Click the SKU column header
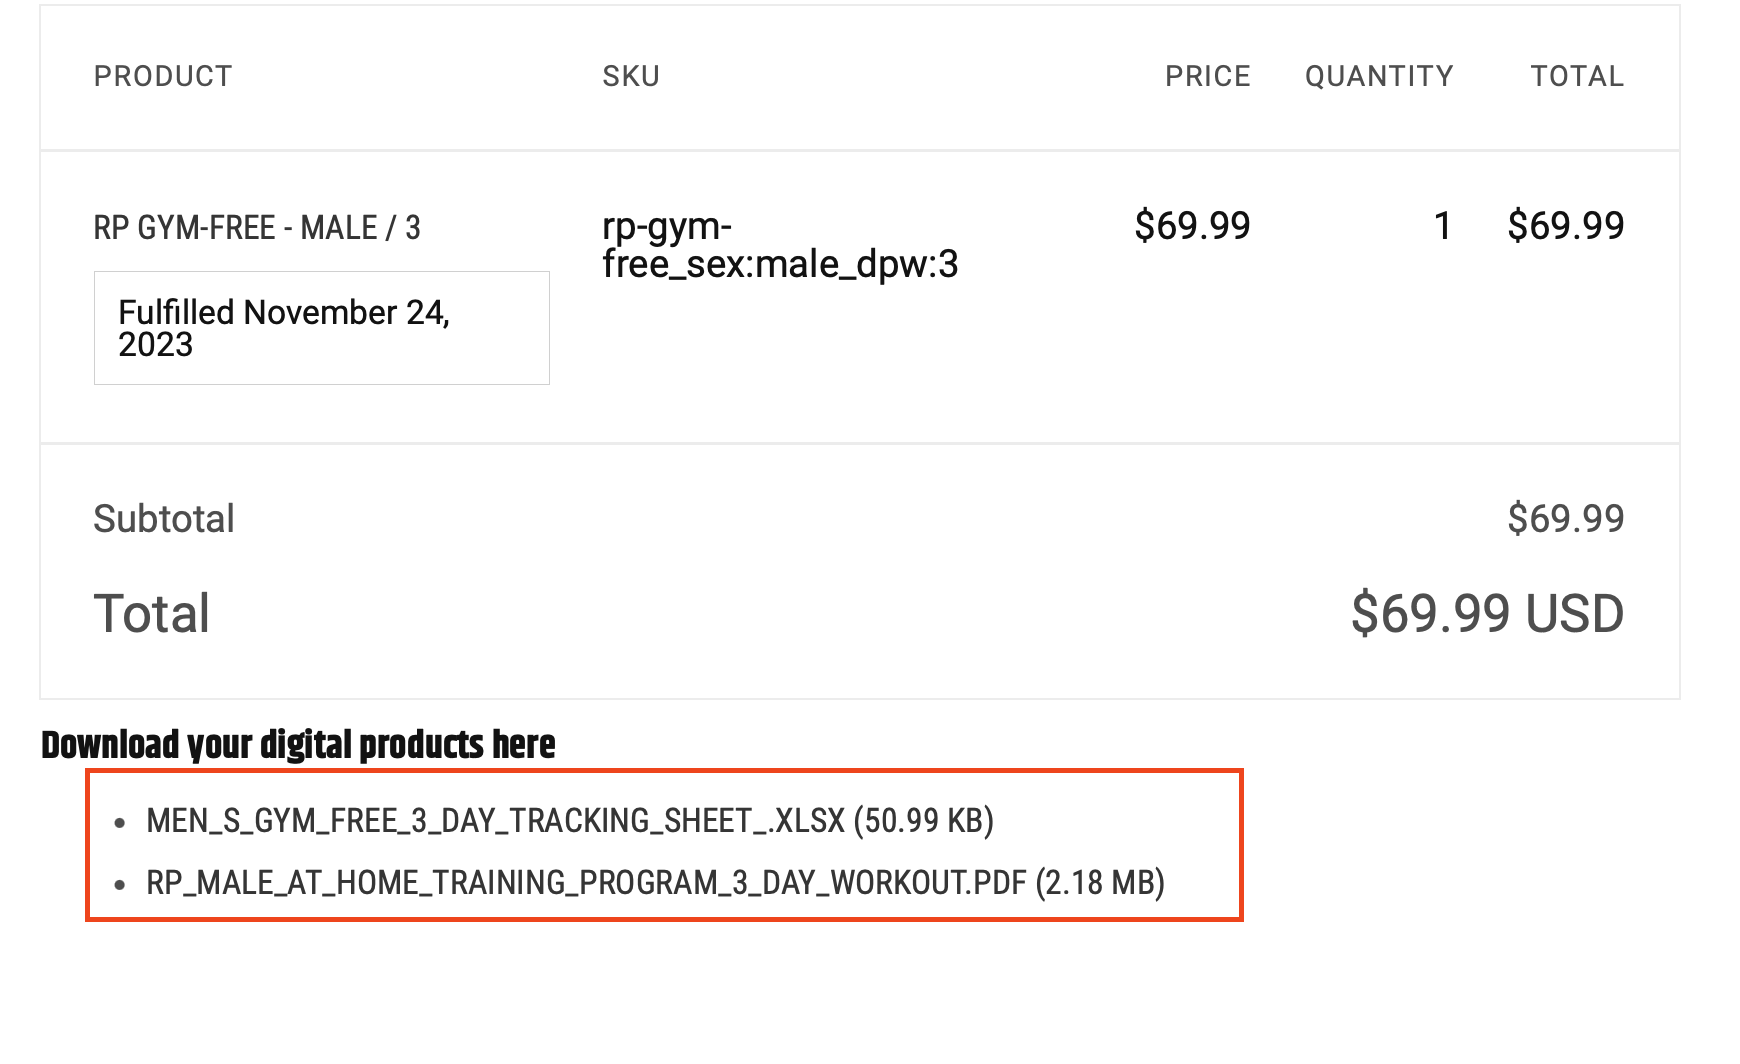 (631, 76)
